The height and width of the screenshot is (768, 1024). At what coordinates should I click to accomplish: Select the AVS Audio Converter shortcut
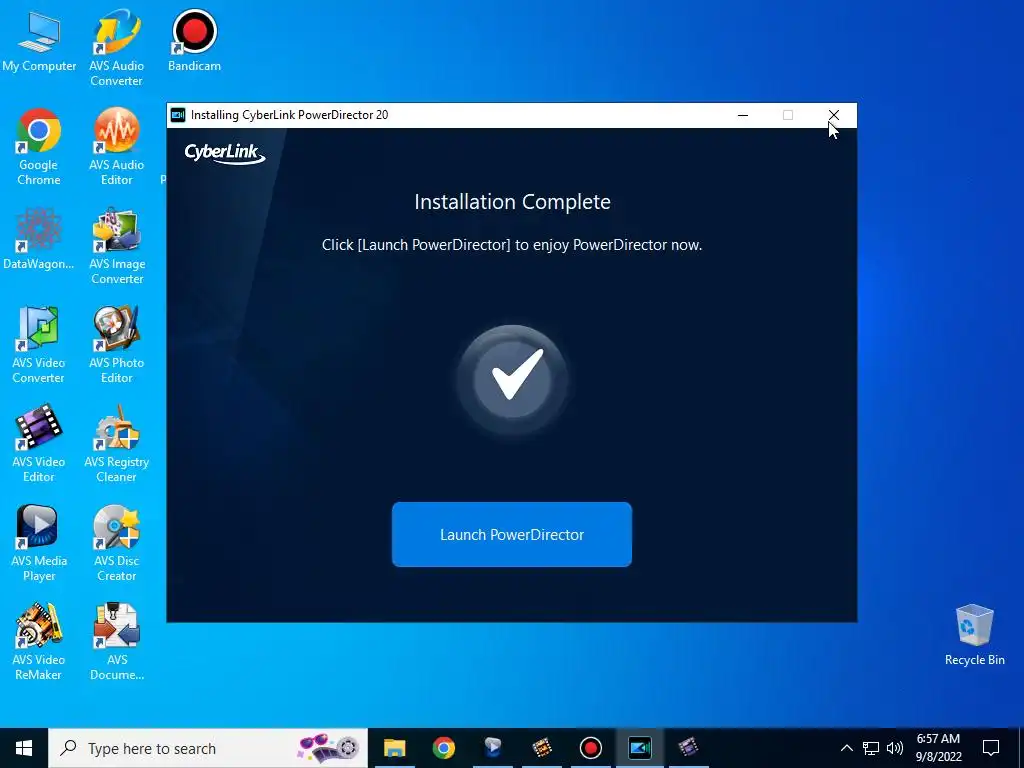tap(116, 48)
